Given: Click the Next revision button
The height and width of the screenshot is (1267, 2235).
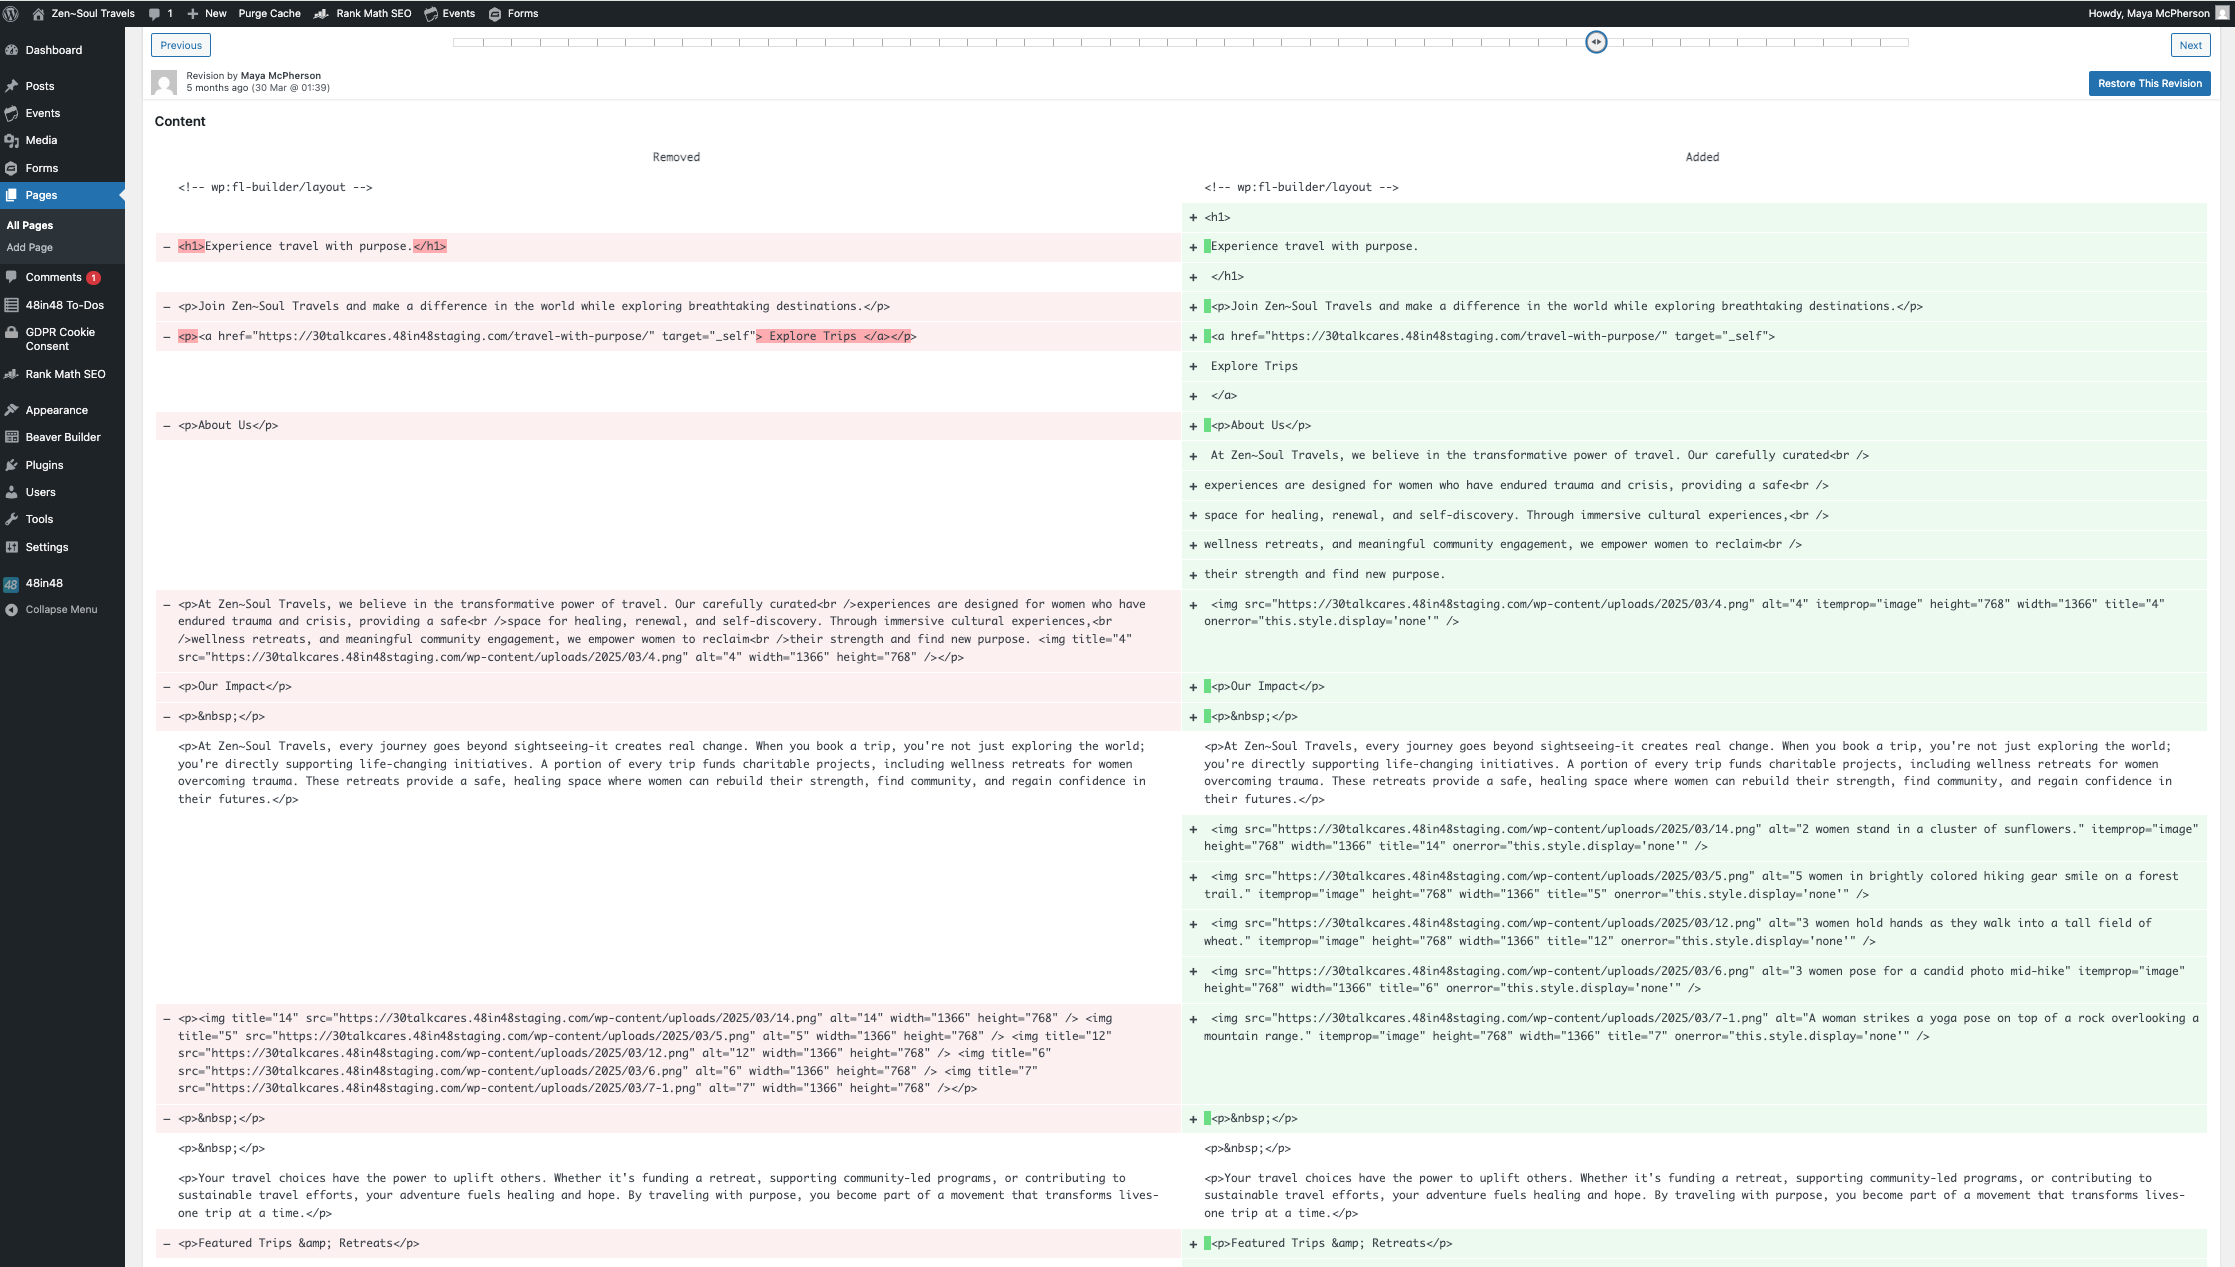Looking at the screenshot, I should (x=2190, y=45).
